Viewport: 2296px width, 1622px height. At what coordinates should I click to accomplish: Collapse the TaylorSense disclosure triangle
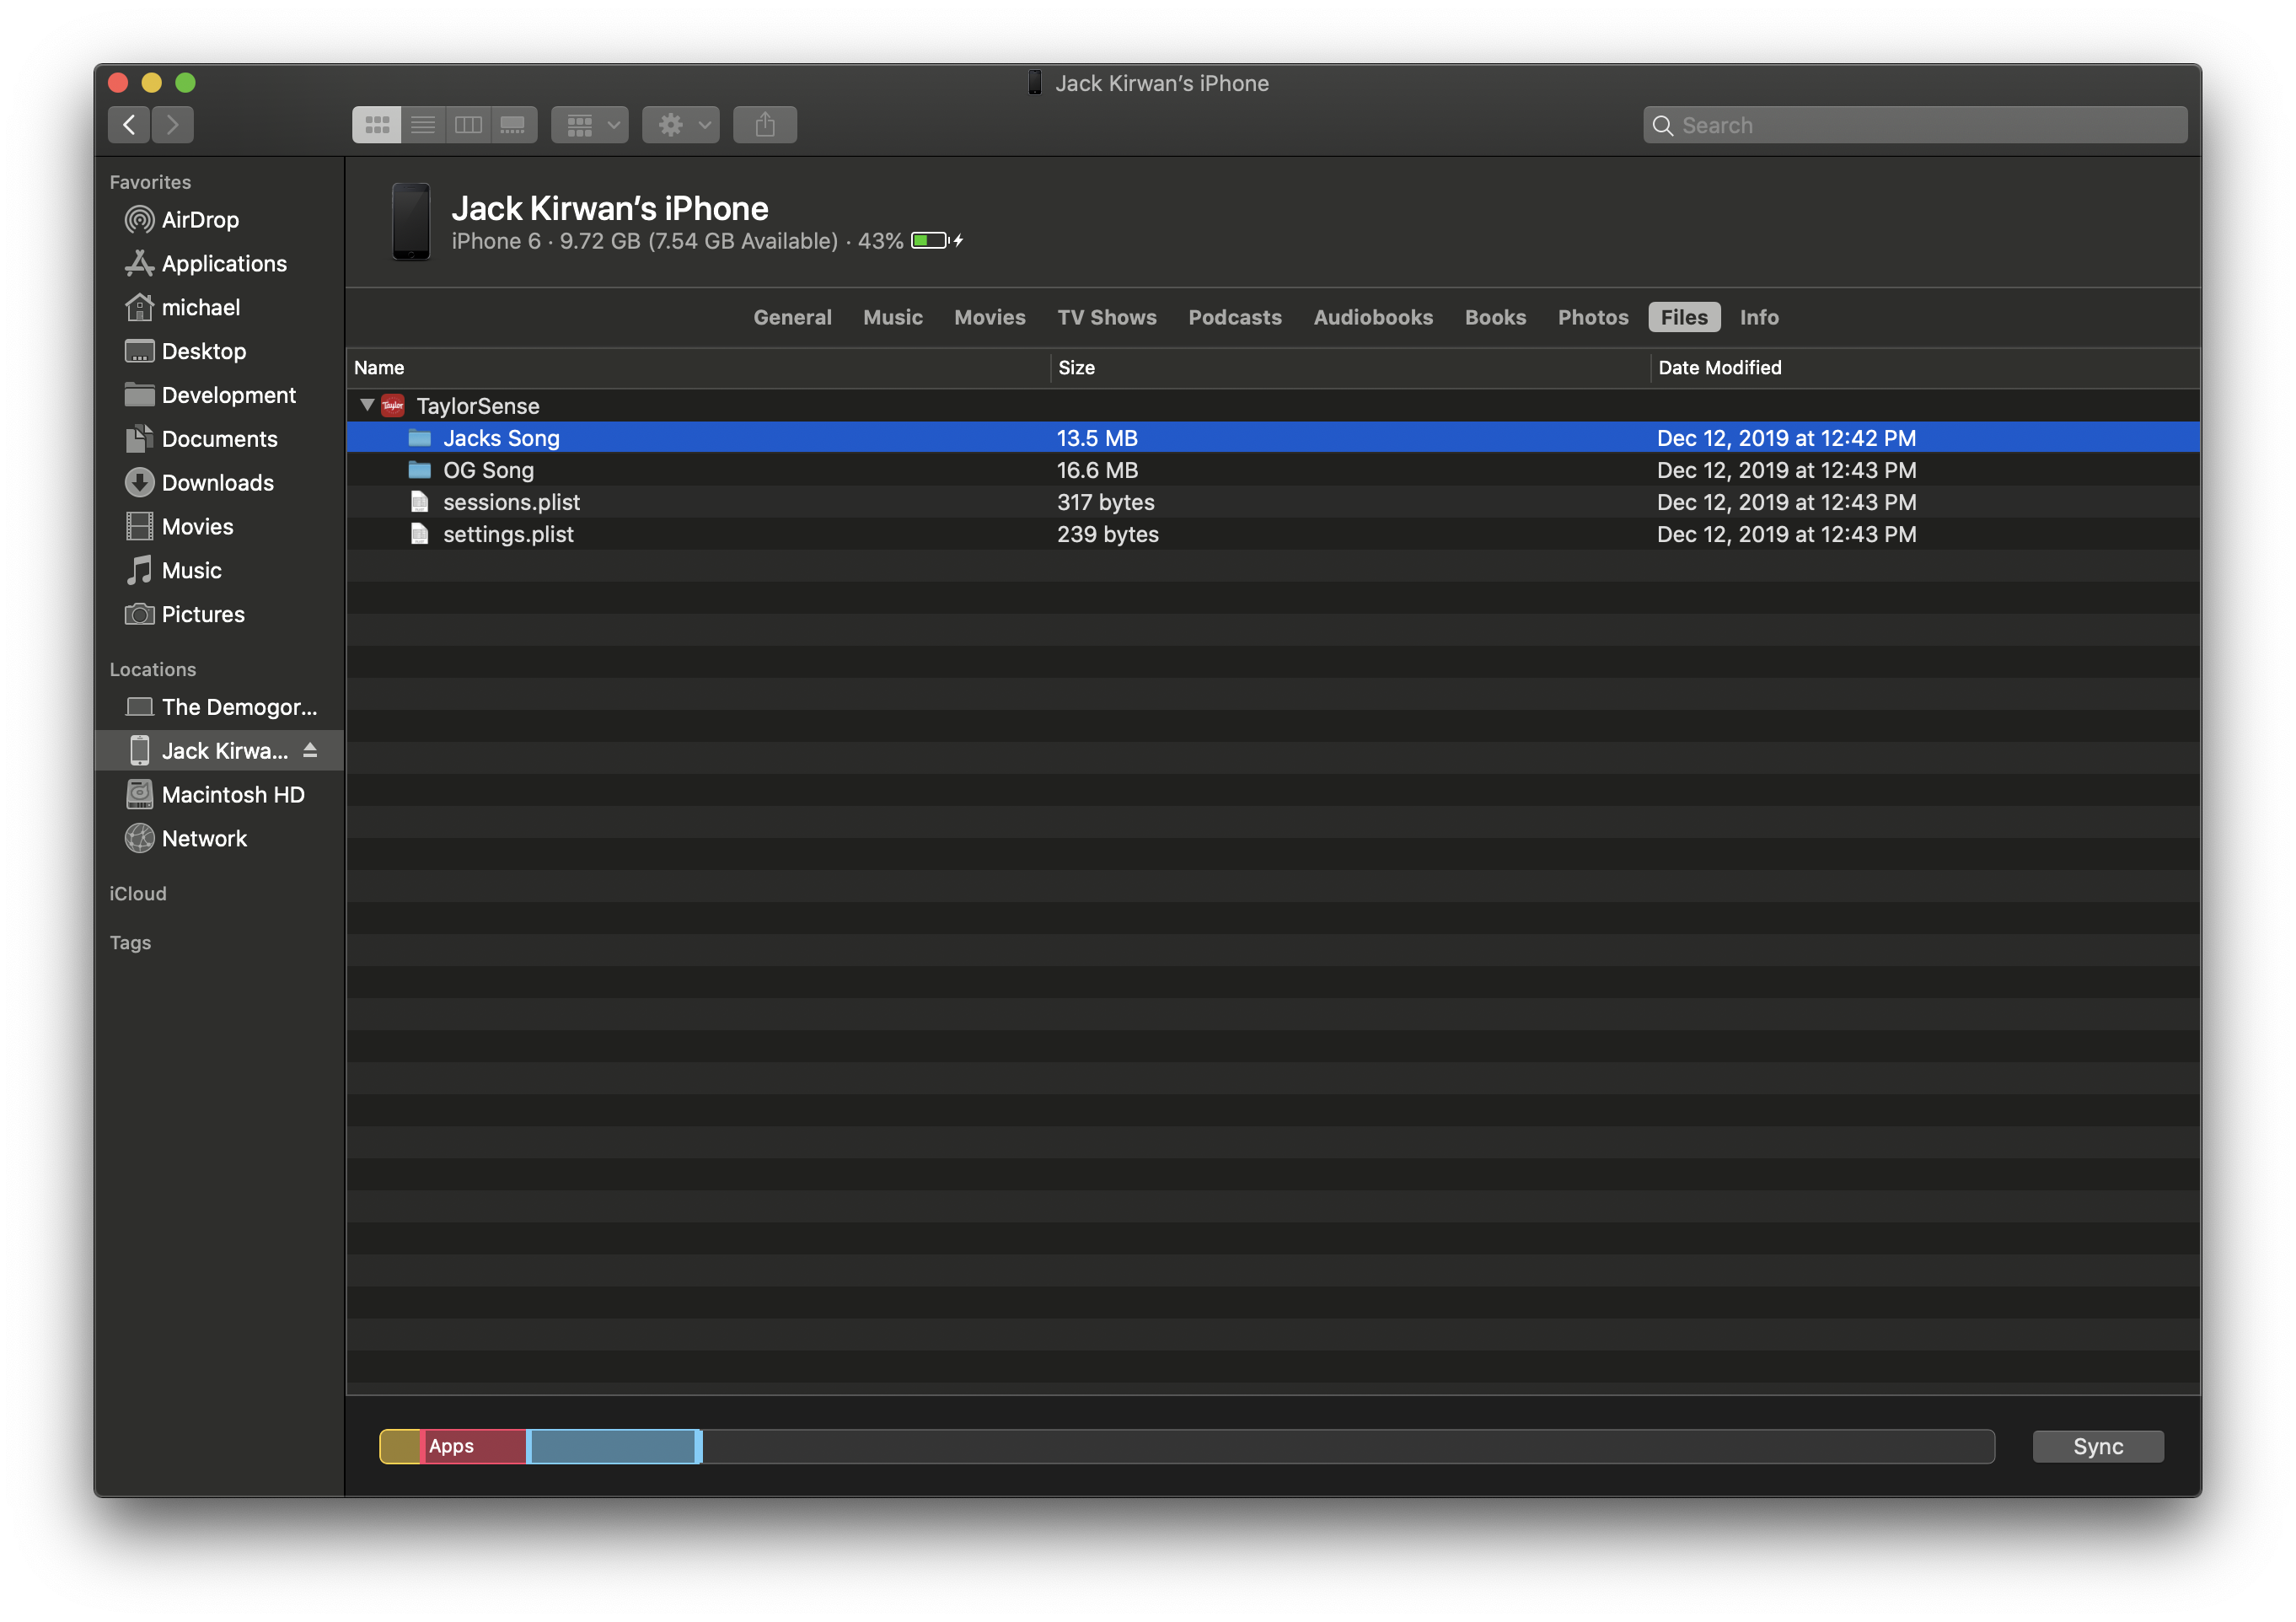[367, 405]
